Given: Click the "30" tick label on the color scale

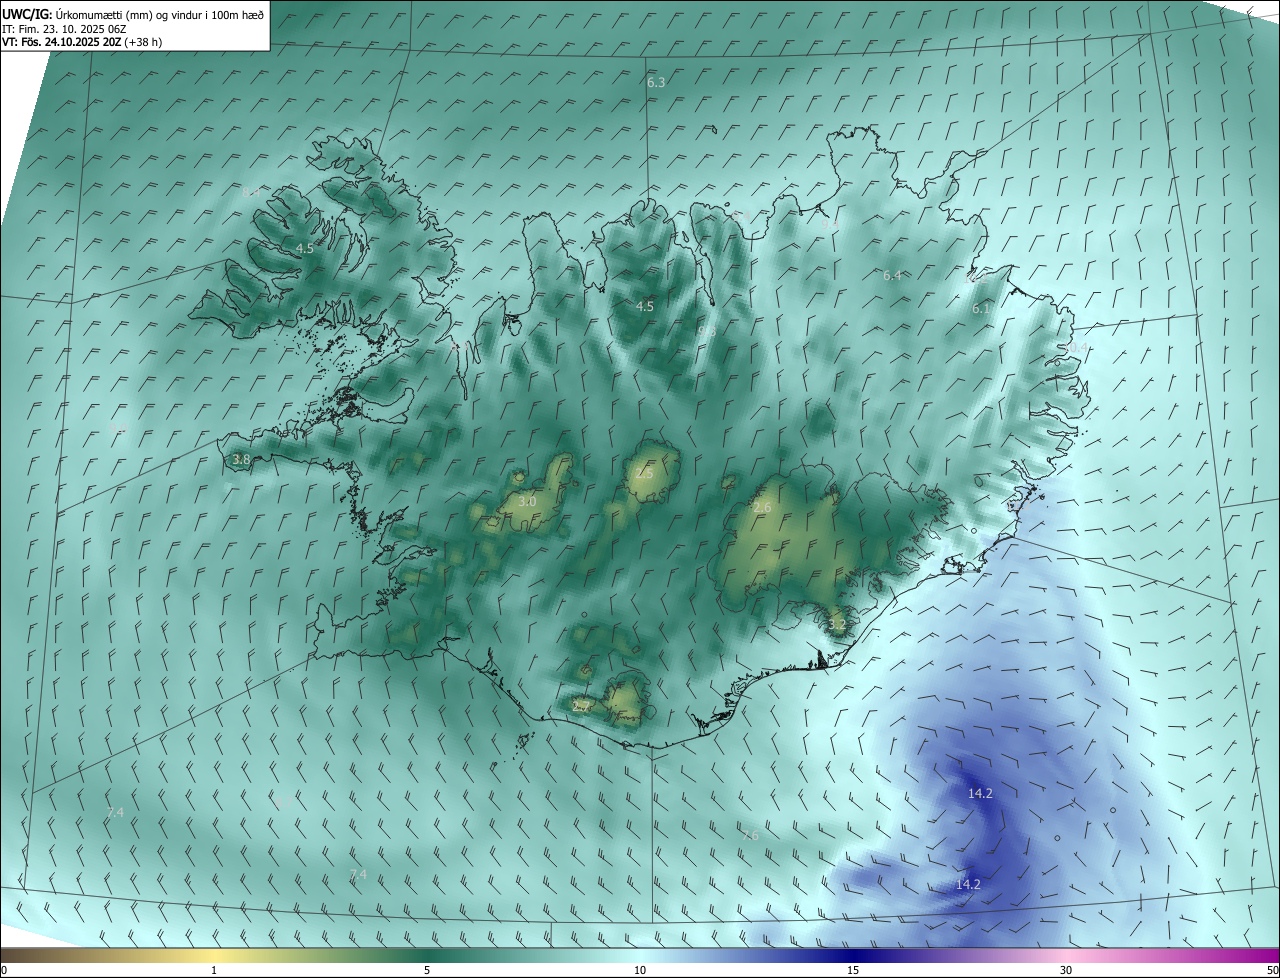Looking at the screenshot, I should pyautogui.click(x=1066, y=971).
